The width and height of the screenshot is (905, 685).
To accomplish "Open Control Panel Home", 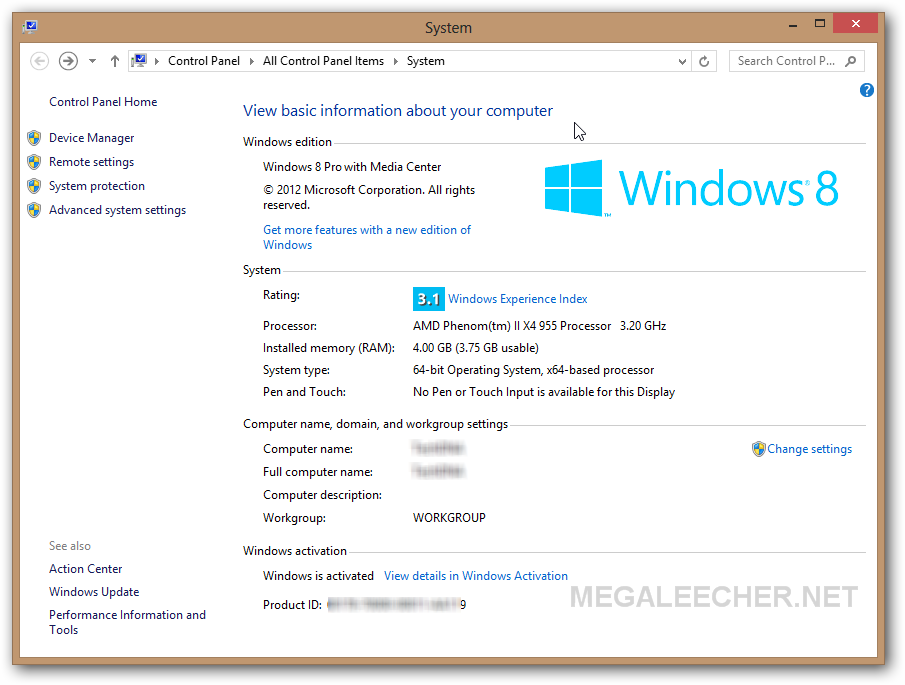I will click(x=103, y=102).
